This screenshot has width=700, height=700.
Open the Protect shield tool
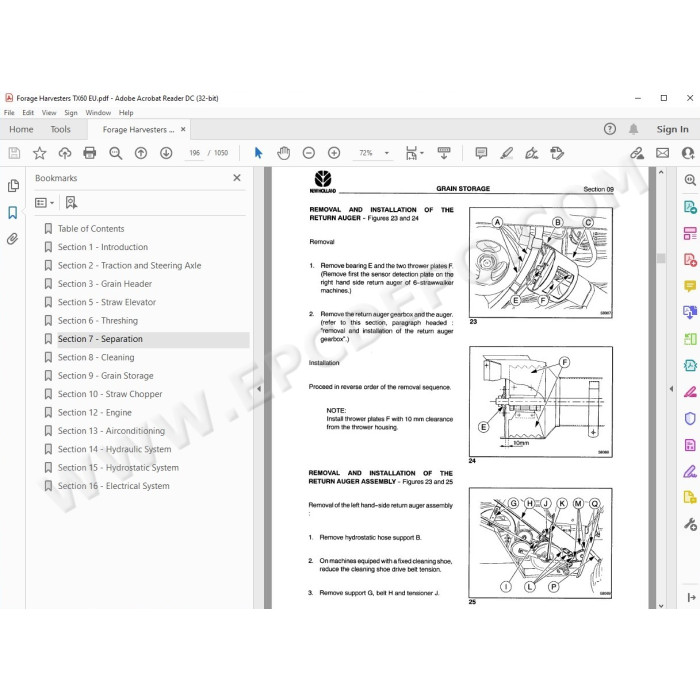(x=690, y=418)
